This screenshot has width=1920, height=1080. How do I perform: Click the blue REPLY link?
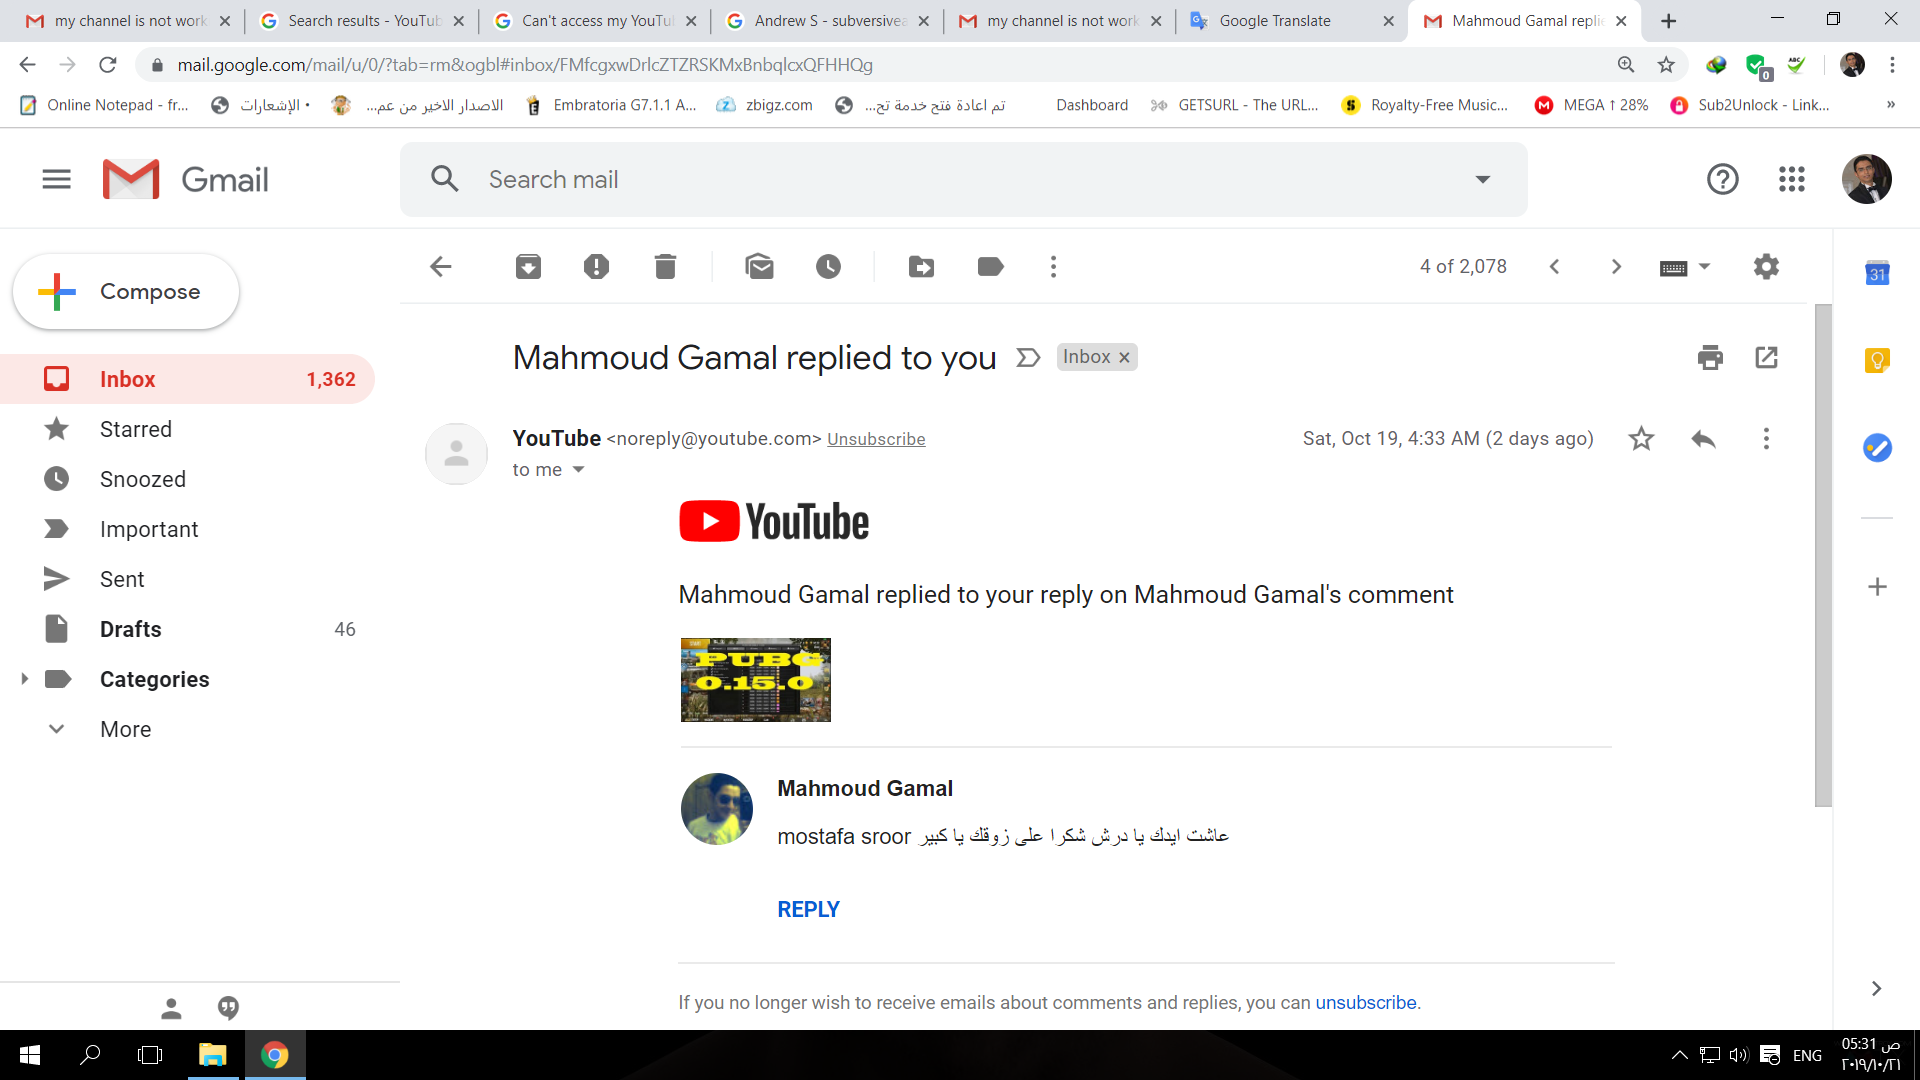(x=808, y=909)
